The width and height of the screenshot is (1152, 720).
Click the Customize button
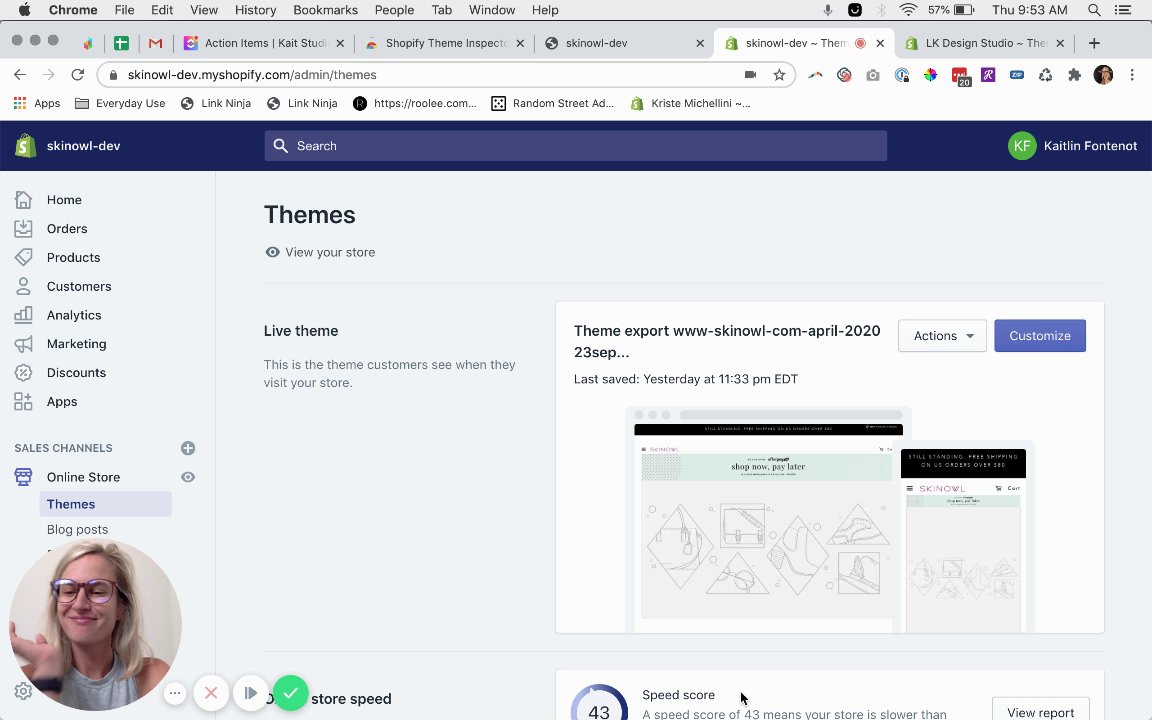(1040, 336)
